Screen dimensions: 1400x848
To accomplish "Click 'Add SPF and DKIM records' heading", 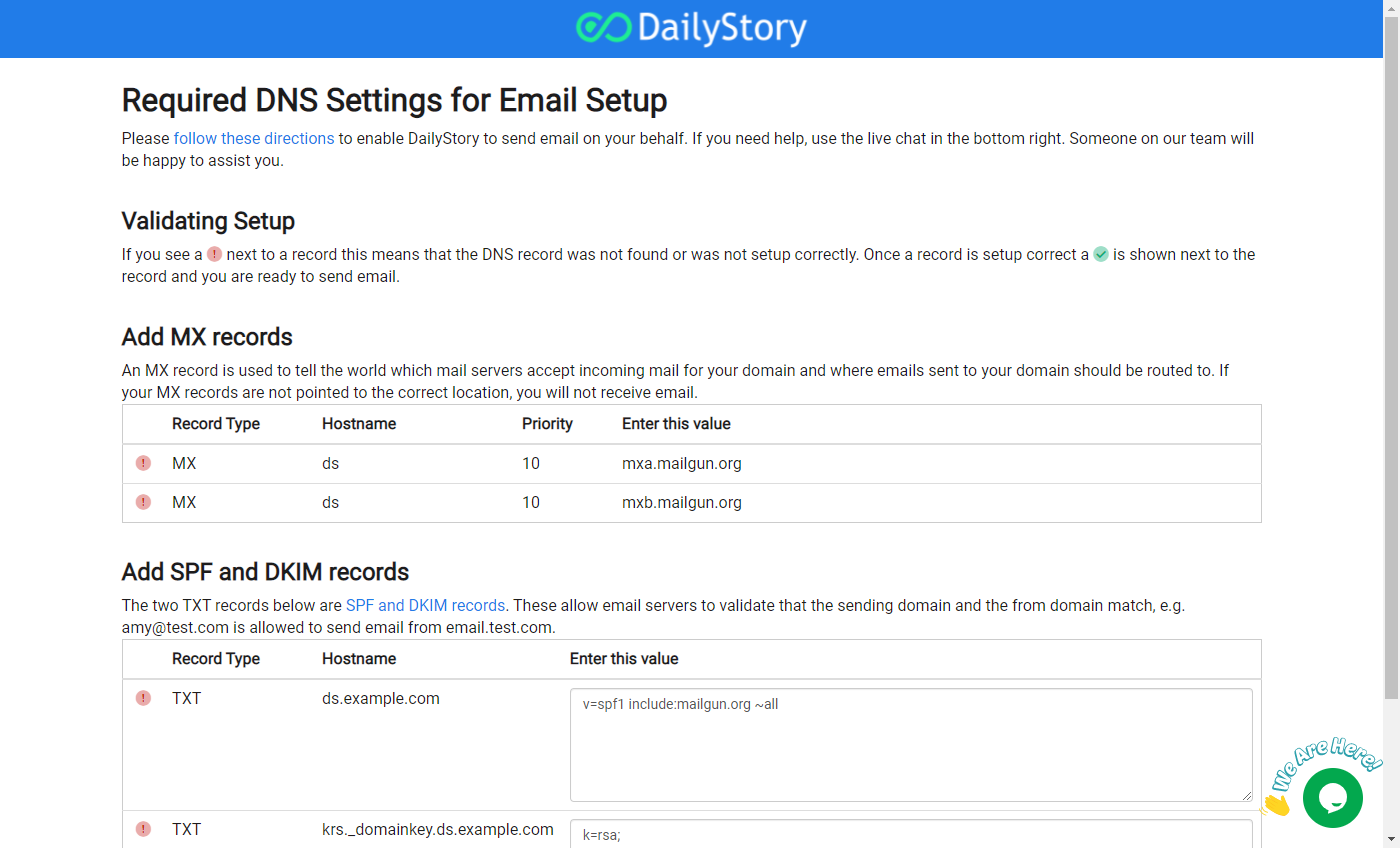I will click(265, 571).
